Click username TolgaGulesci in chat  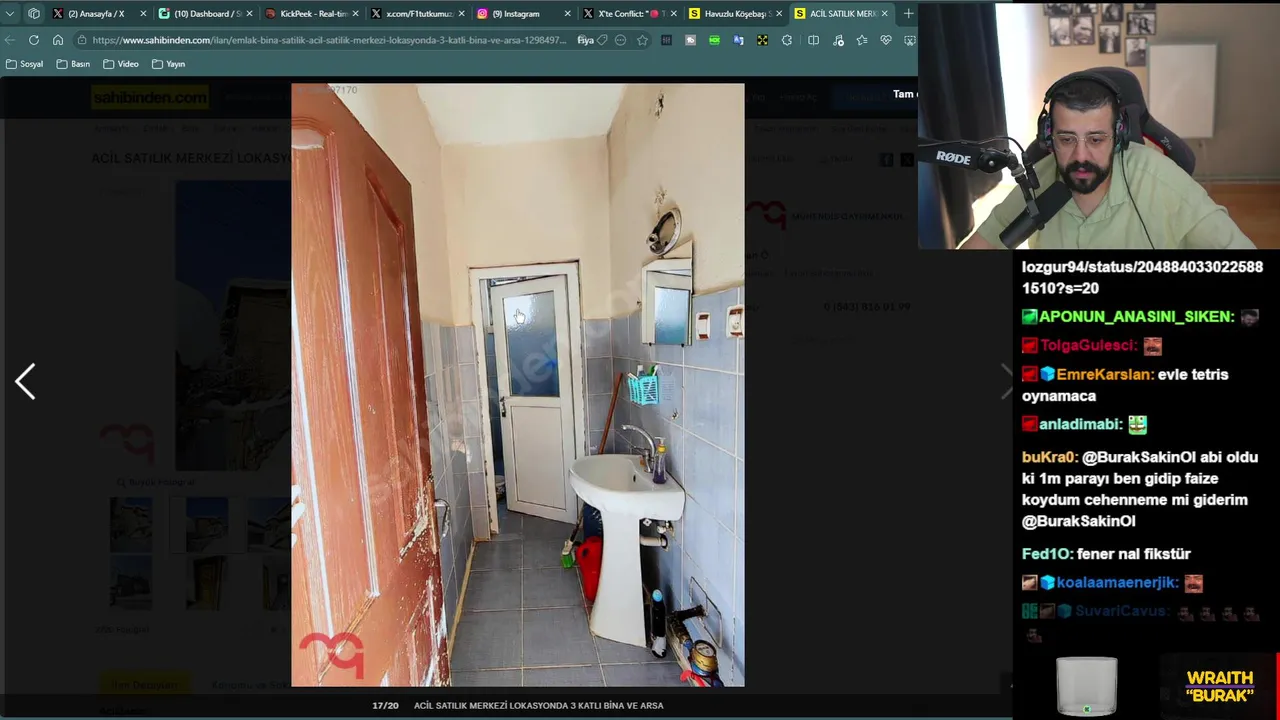point(1087,345)
